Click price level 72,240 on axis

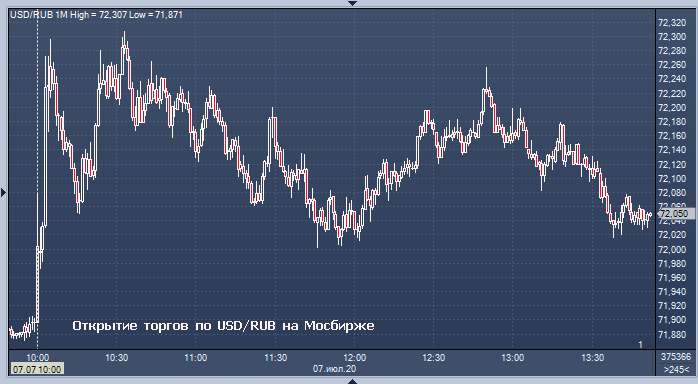[672, 79]
